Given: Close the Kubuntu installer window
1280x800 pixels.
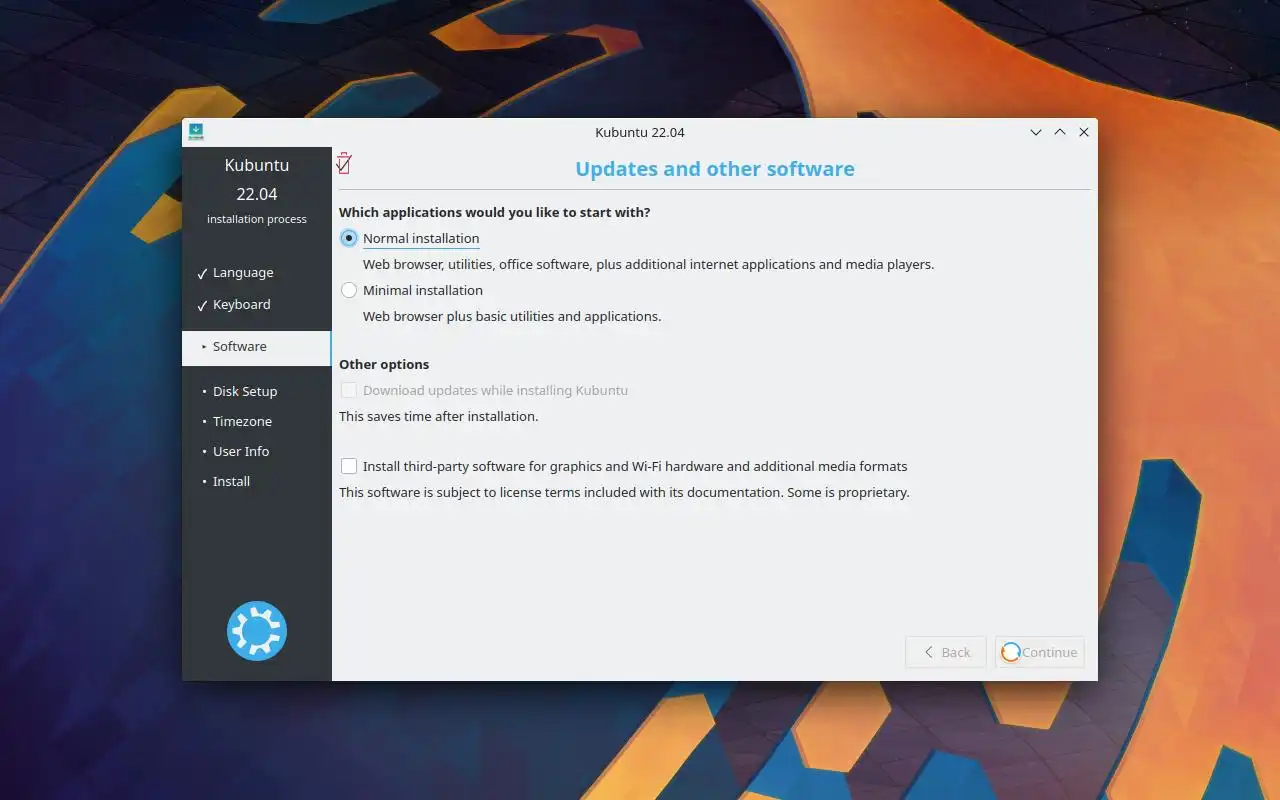Looking at the screenshot, I should click(x=1084, y=132).
